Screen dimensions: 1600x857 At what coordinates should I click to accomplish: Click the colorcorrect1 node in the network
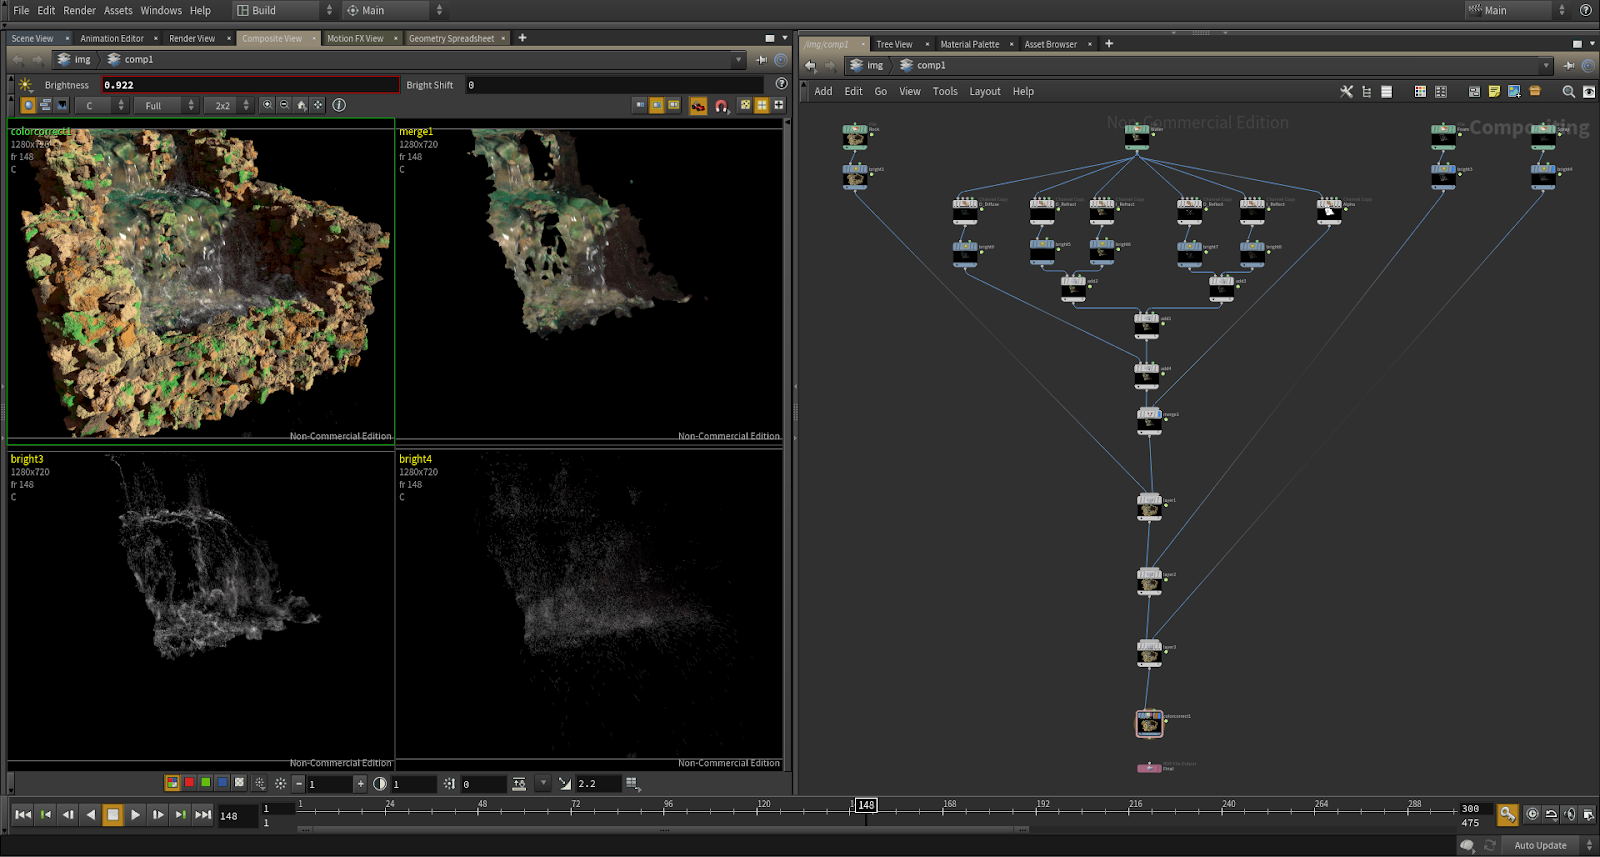(1149, 723)
